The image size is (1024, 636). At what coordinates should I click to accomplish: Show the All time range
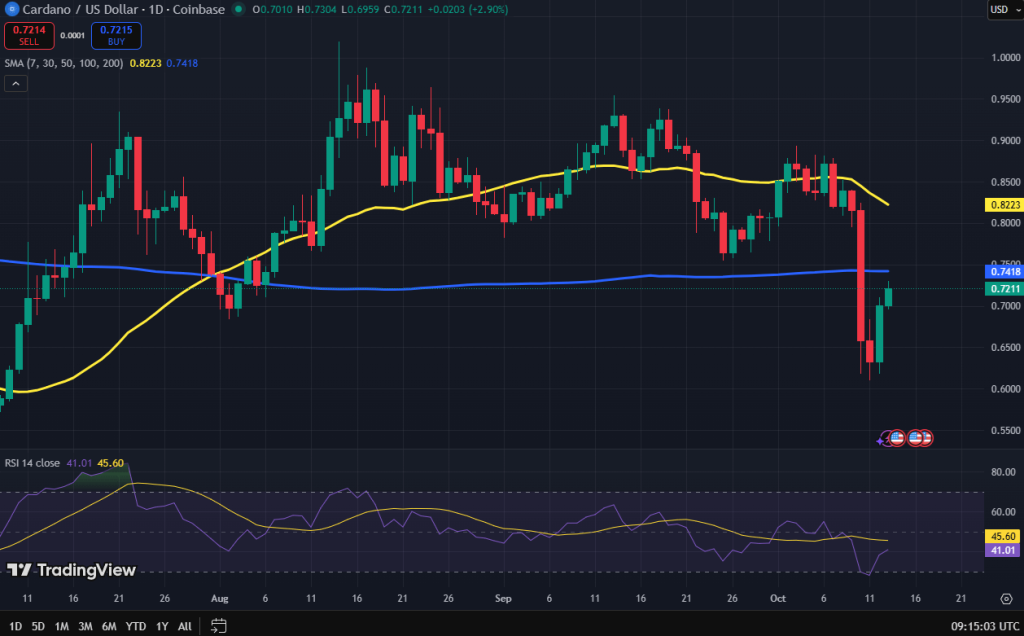[185, 626]
